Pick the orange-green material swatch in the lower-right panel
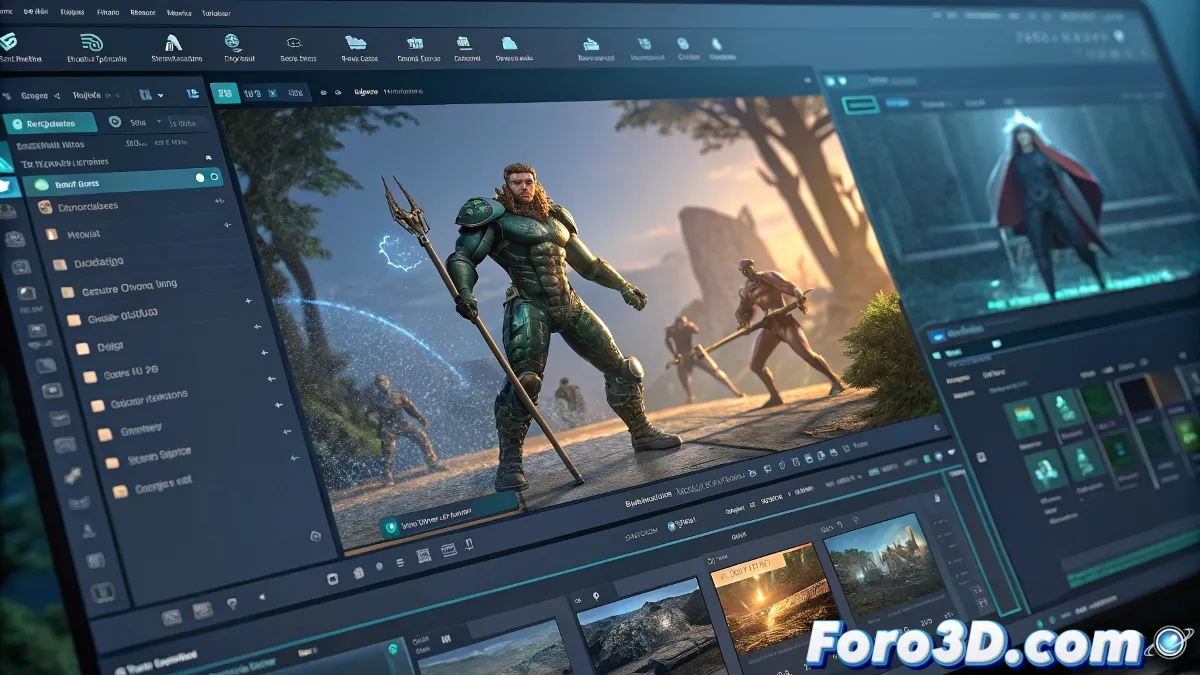 pos(1026,417)
